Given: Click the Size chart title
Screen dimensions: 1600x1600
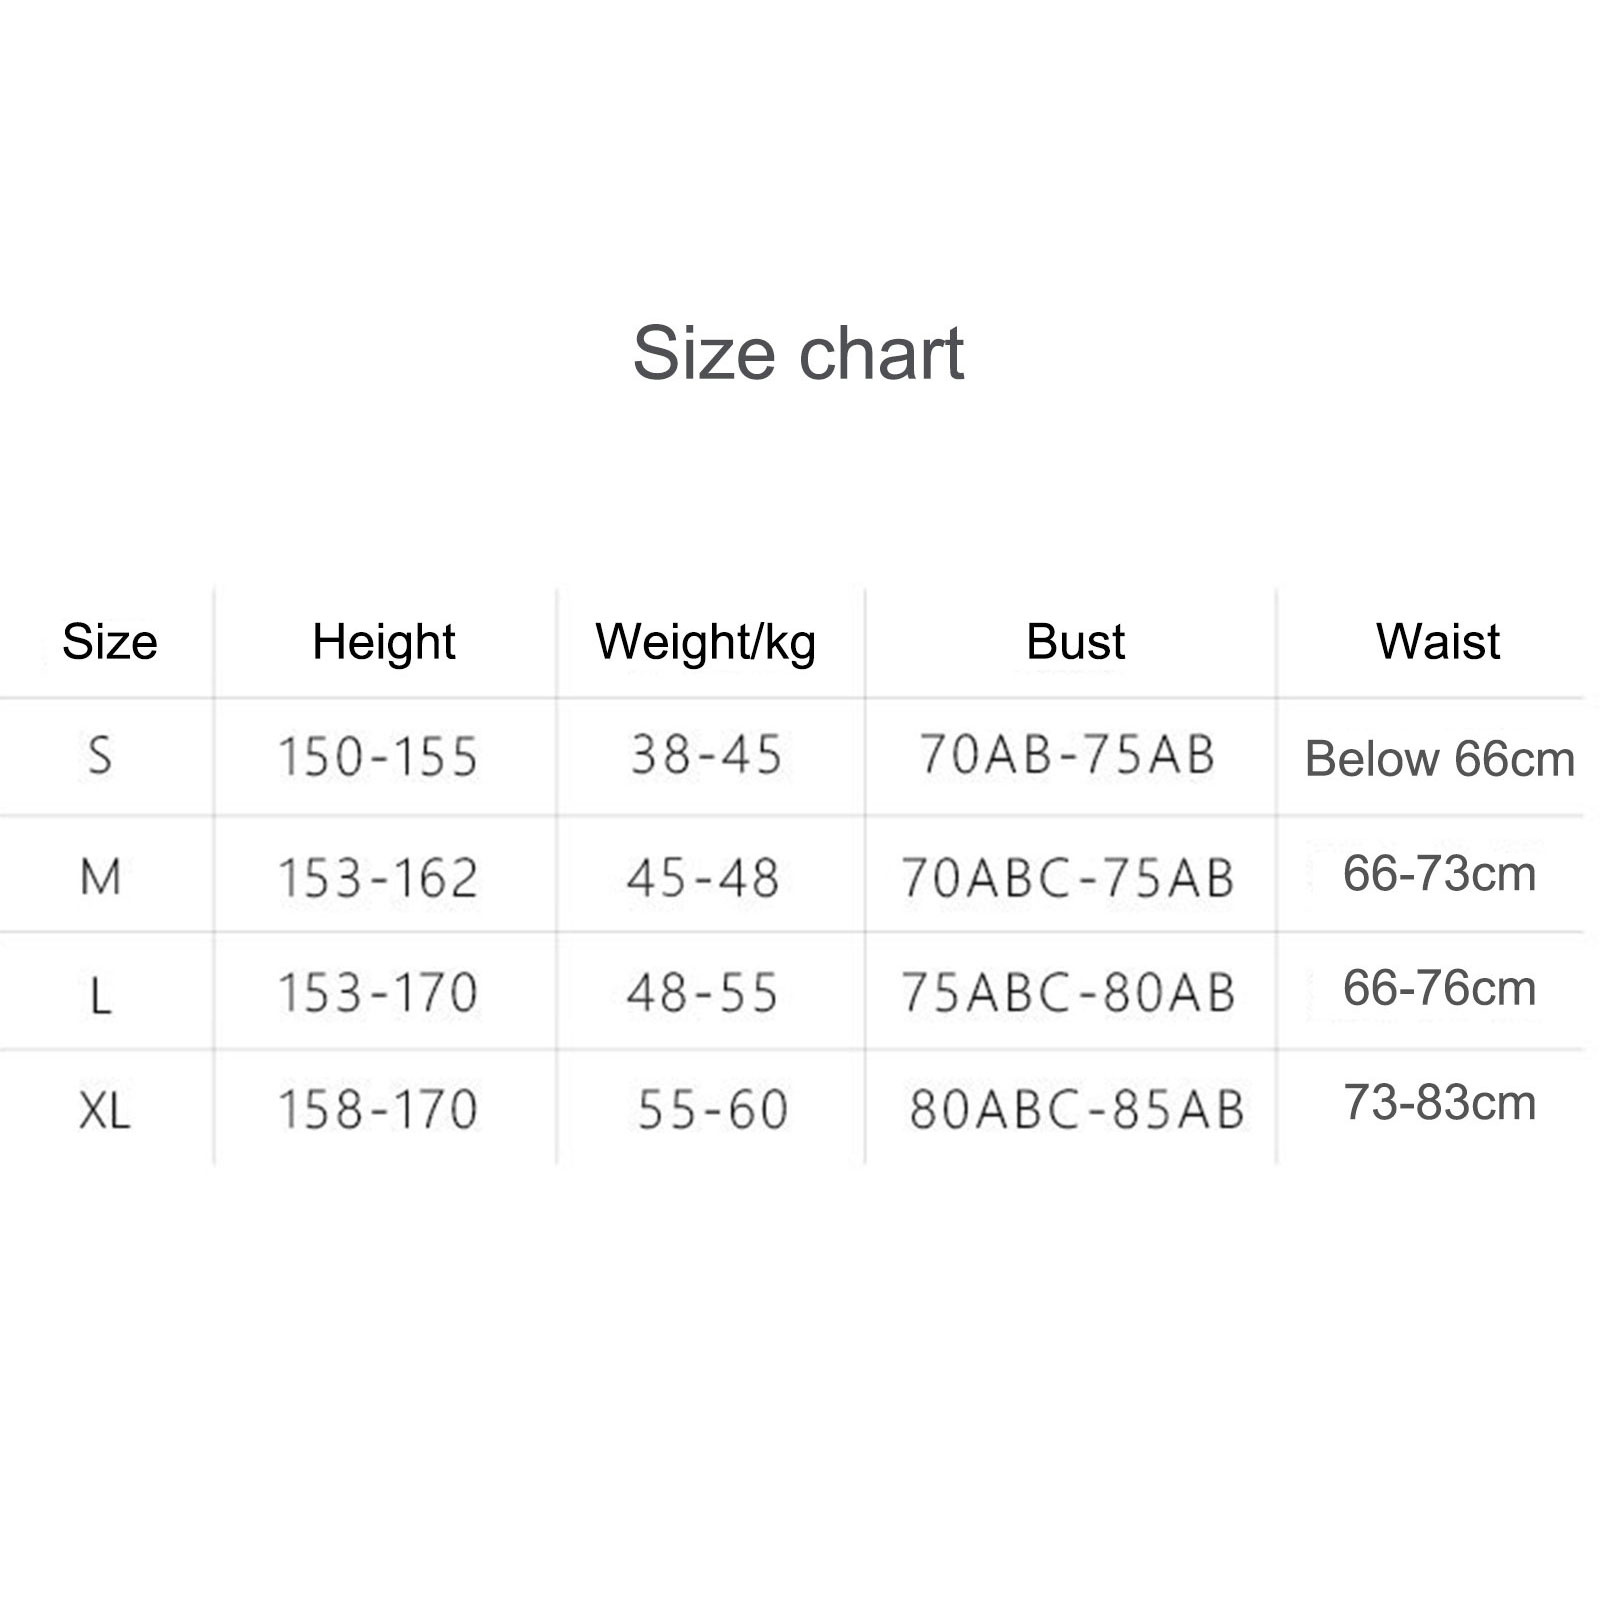Looking at the screenshot, I should tap(798, 354).
